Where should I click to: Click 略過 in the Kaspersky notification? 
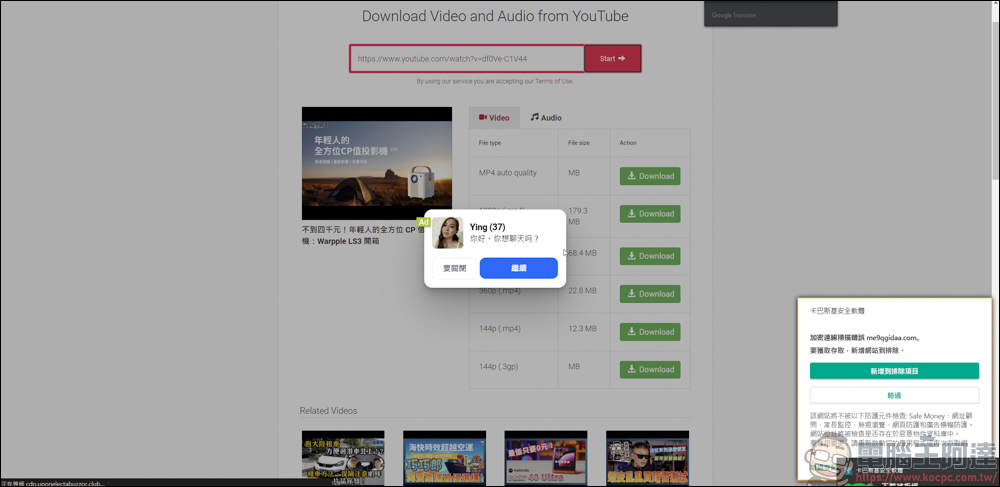pyautogui.click(x=894, y=395)
